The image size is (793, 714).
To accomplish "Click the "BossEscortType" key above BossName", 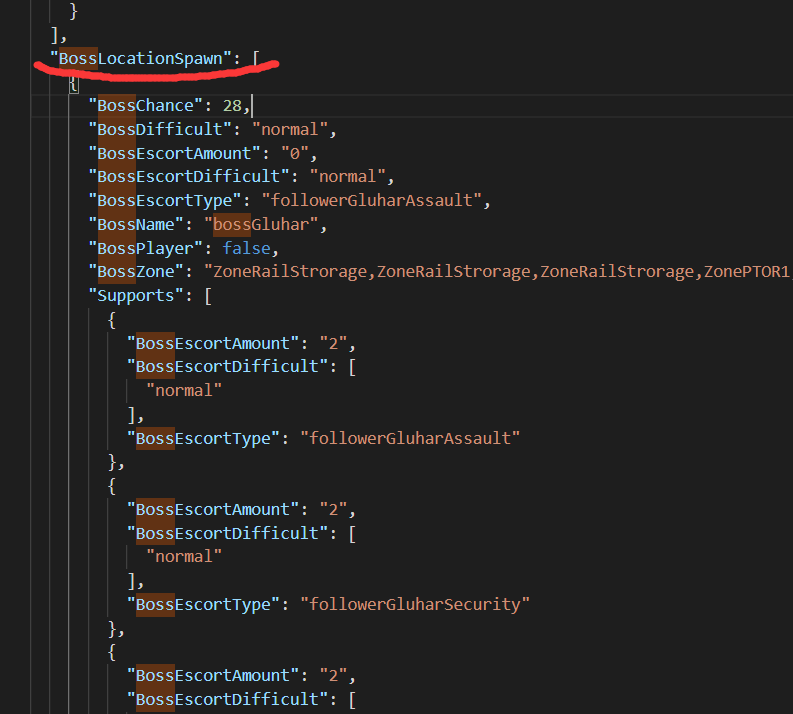I will coord(165,200).
